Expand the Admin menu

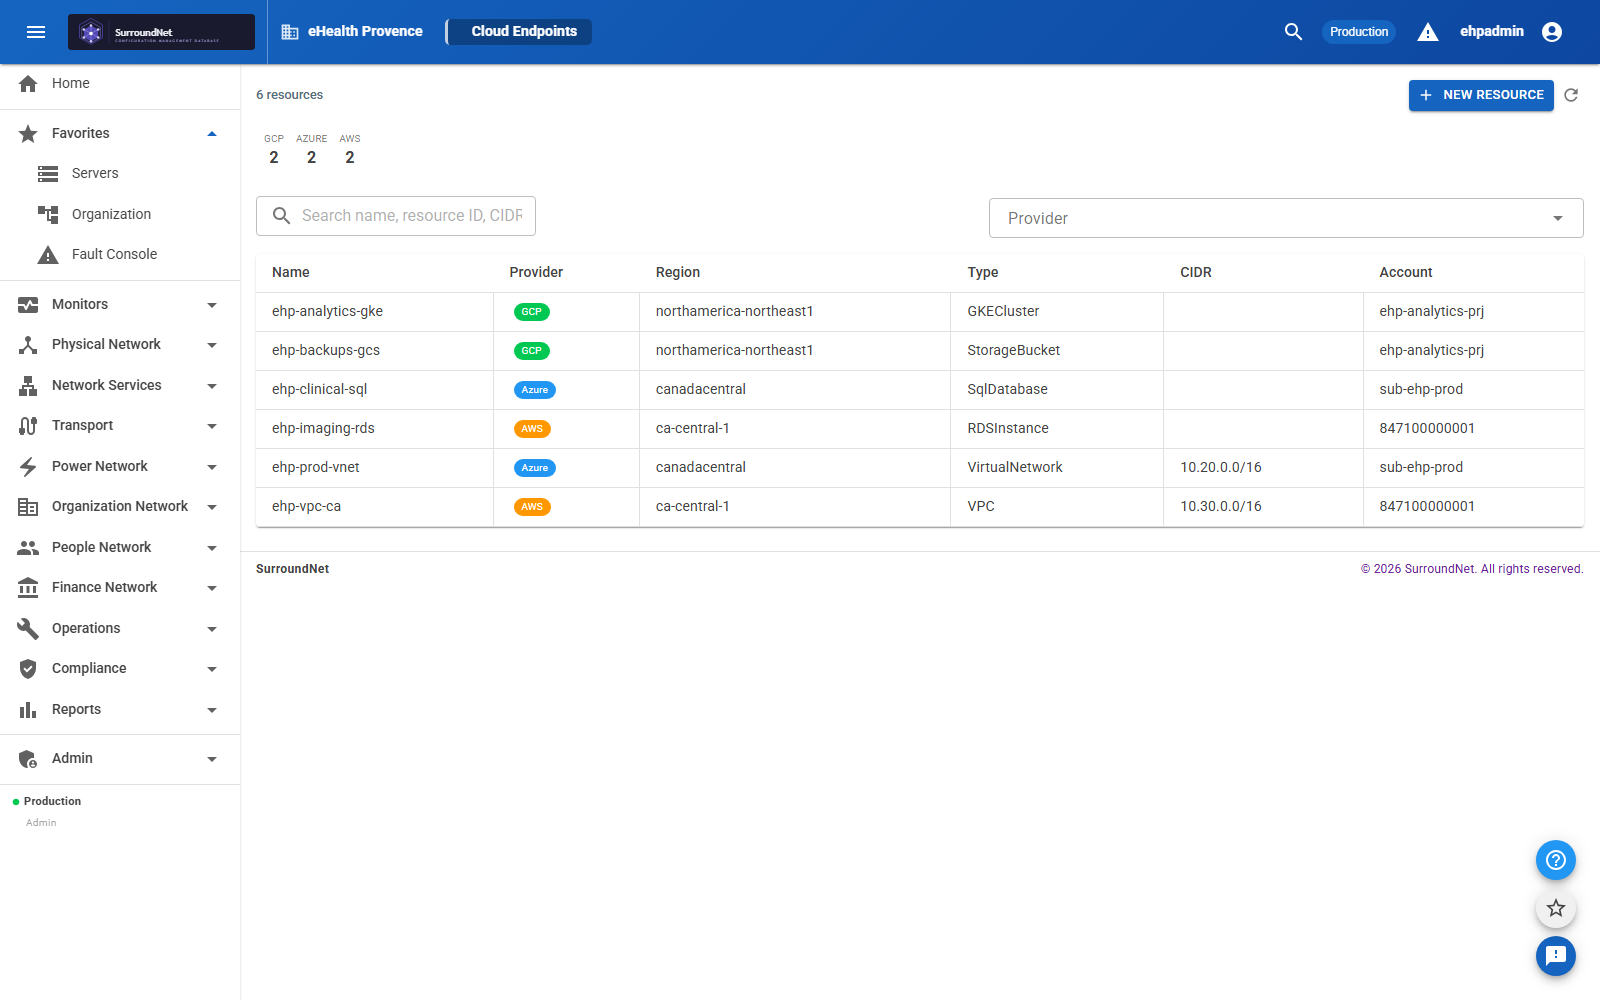[120, 758]
